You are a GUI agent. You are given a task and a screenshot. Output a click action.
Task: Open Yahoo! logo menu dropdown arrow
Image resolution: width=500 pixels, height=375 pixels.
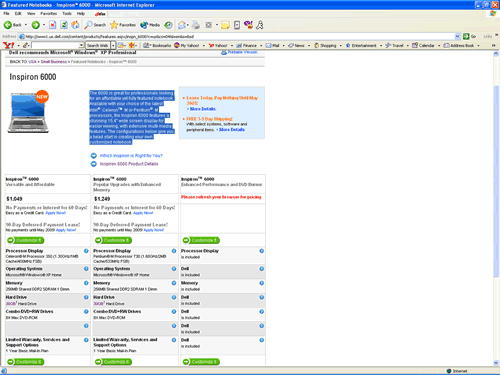click(x=18, y=45)
